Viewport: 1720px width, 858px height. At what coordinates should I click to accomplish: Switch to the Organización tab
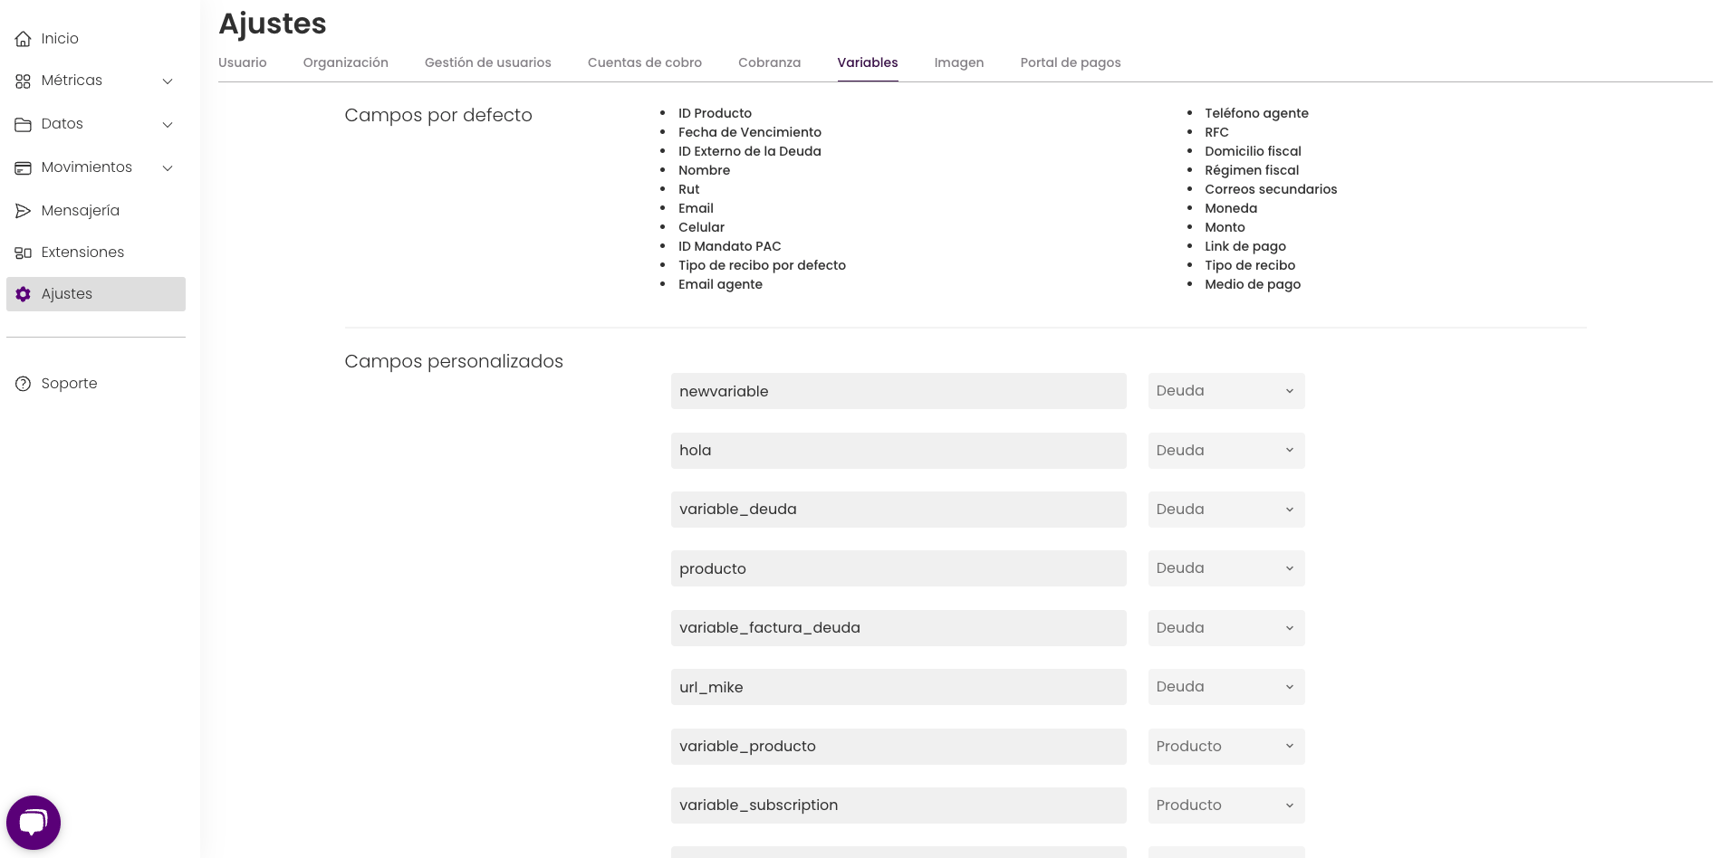(345, 63)
